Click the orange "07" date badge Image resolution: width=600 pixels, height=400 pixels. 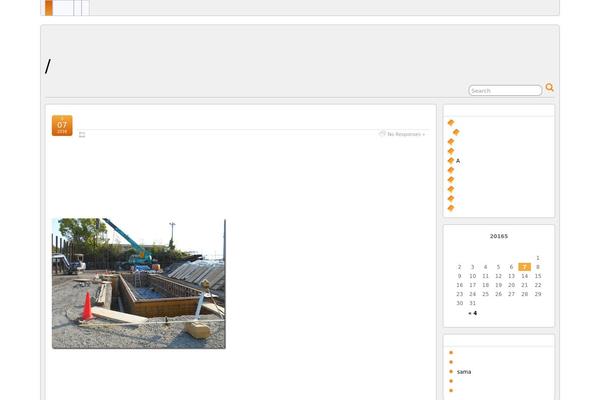click(62, 126)
